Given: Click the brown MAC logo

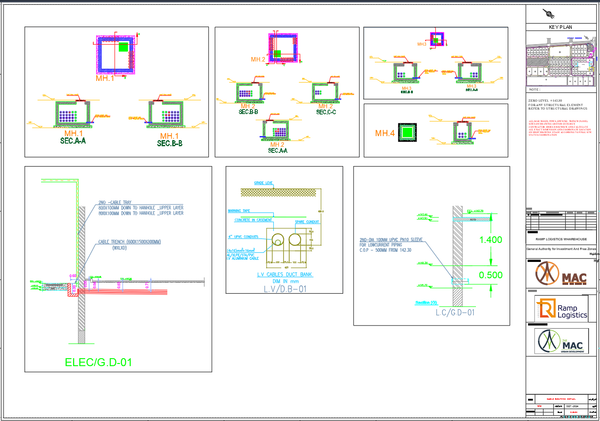Looking at the screenshot, I should pos(561,273).
